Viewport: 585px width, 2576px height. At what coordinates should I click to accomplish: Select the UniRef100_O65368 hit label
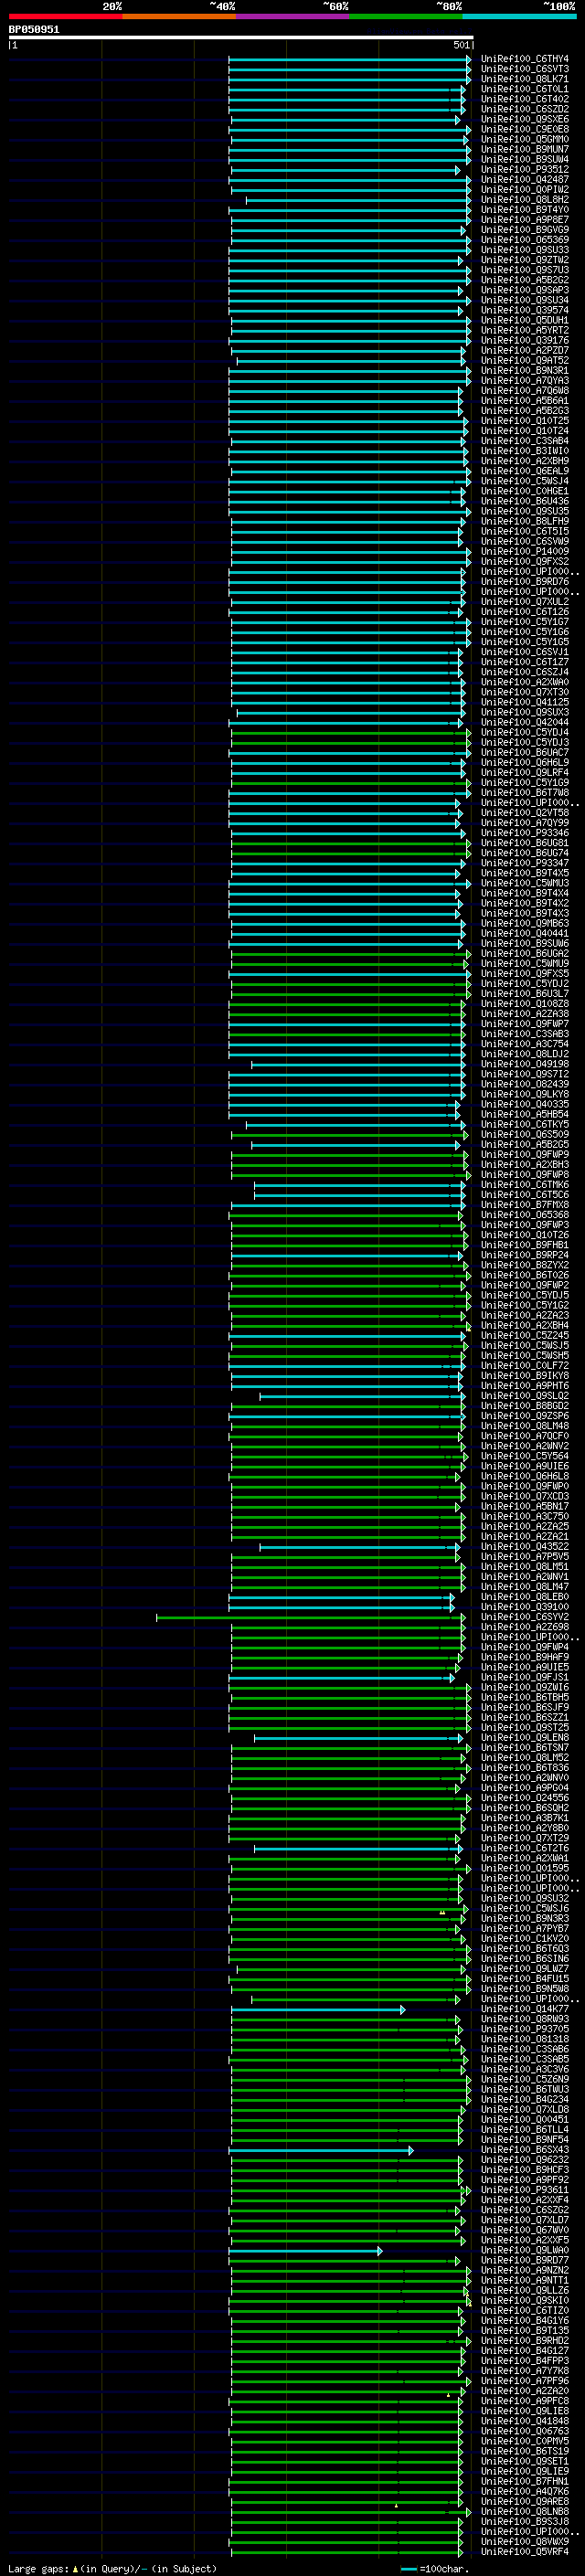click(524, 1216)
